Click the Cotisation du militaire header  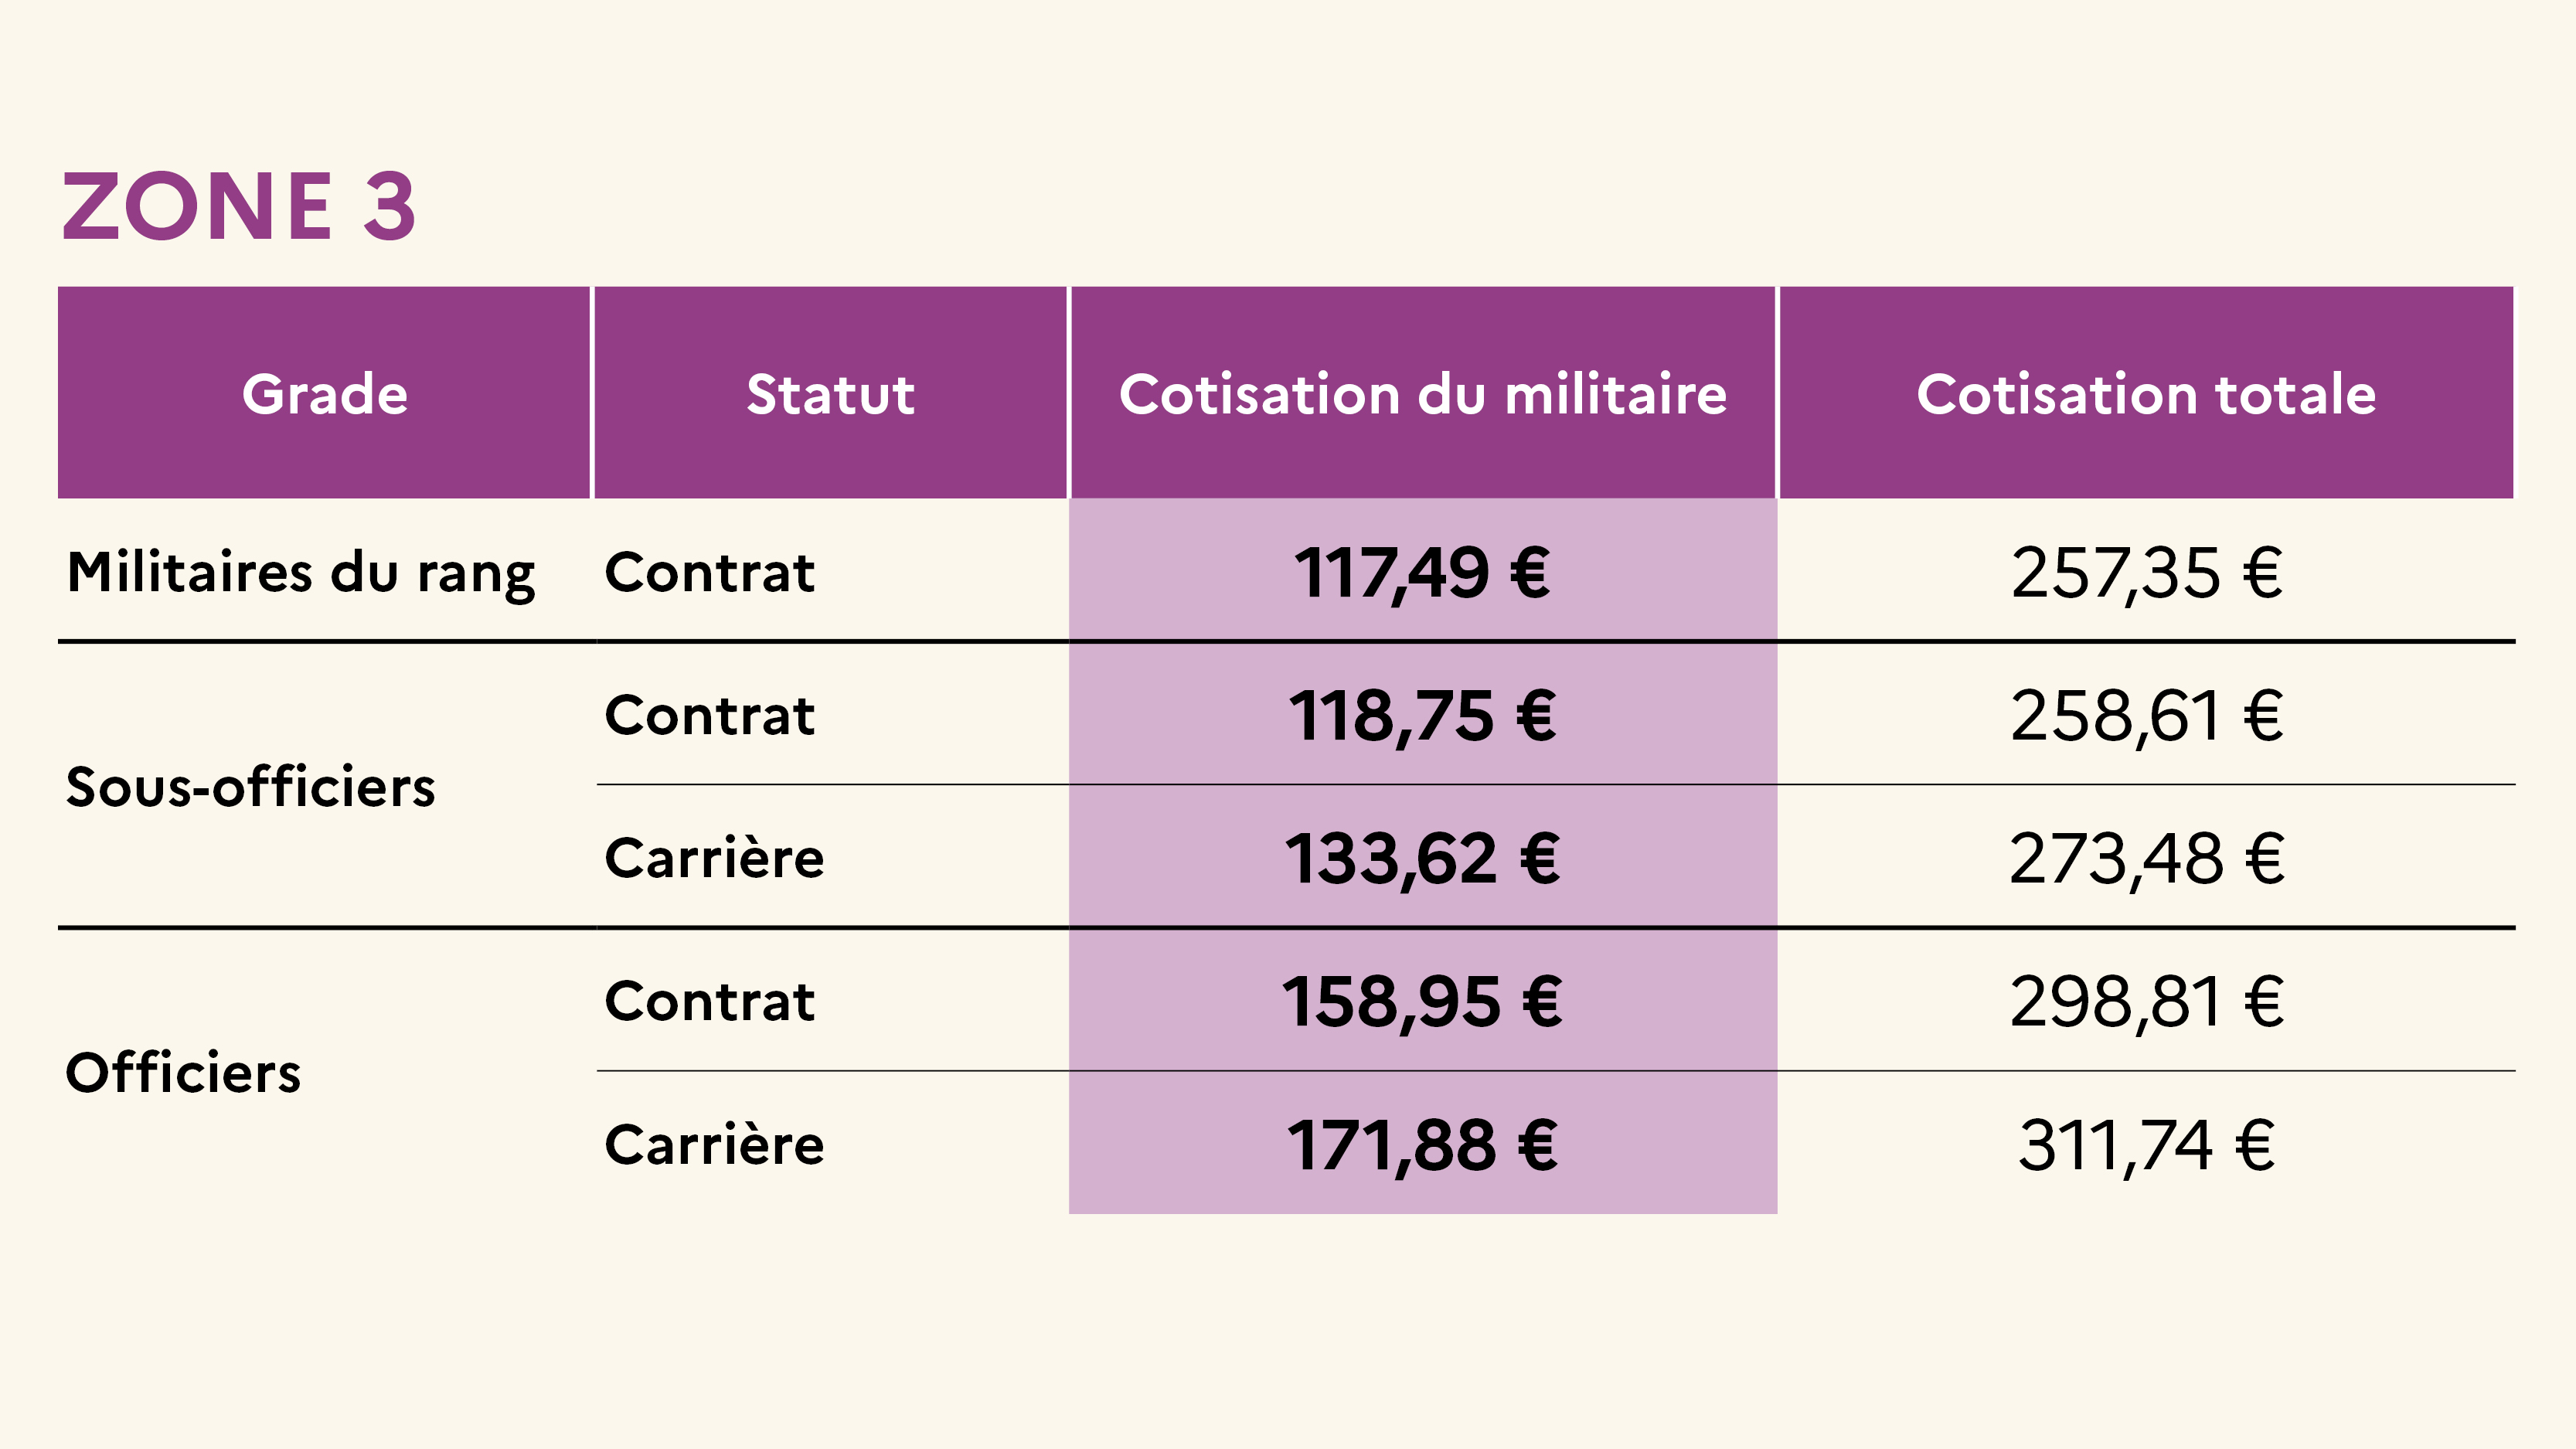coord(1422,393)
